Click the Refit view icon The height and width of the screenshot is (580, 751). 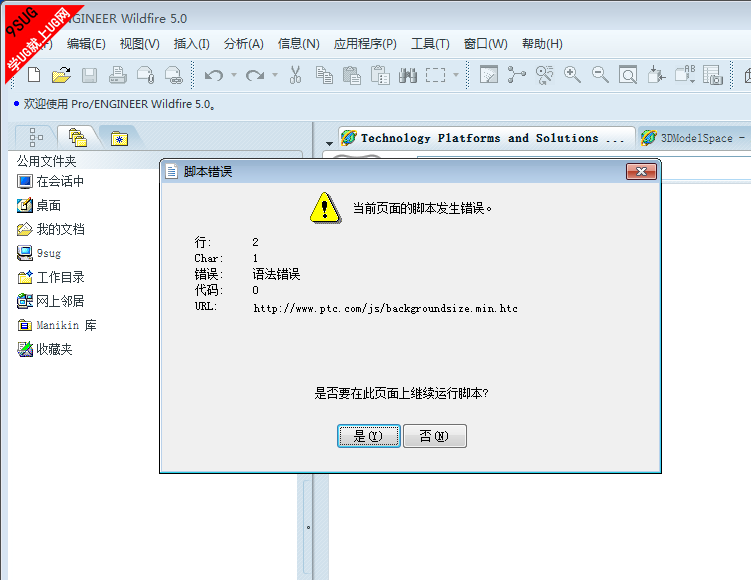[x=627, y=75]
